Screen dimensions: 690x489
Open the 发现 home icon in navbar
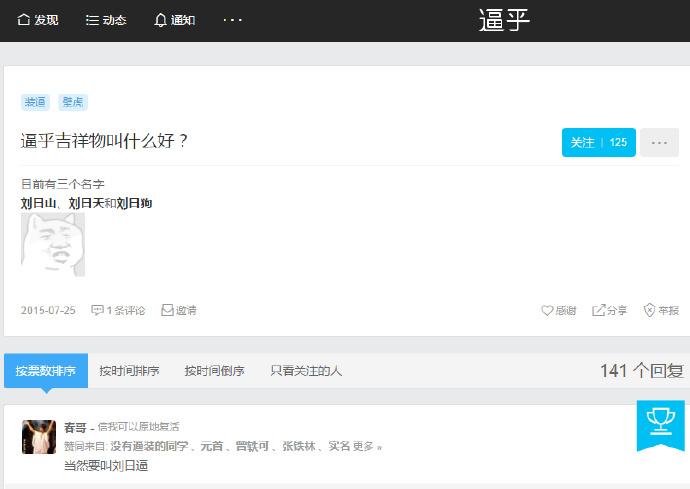click(23, 20)
